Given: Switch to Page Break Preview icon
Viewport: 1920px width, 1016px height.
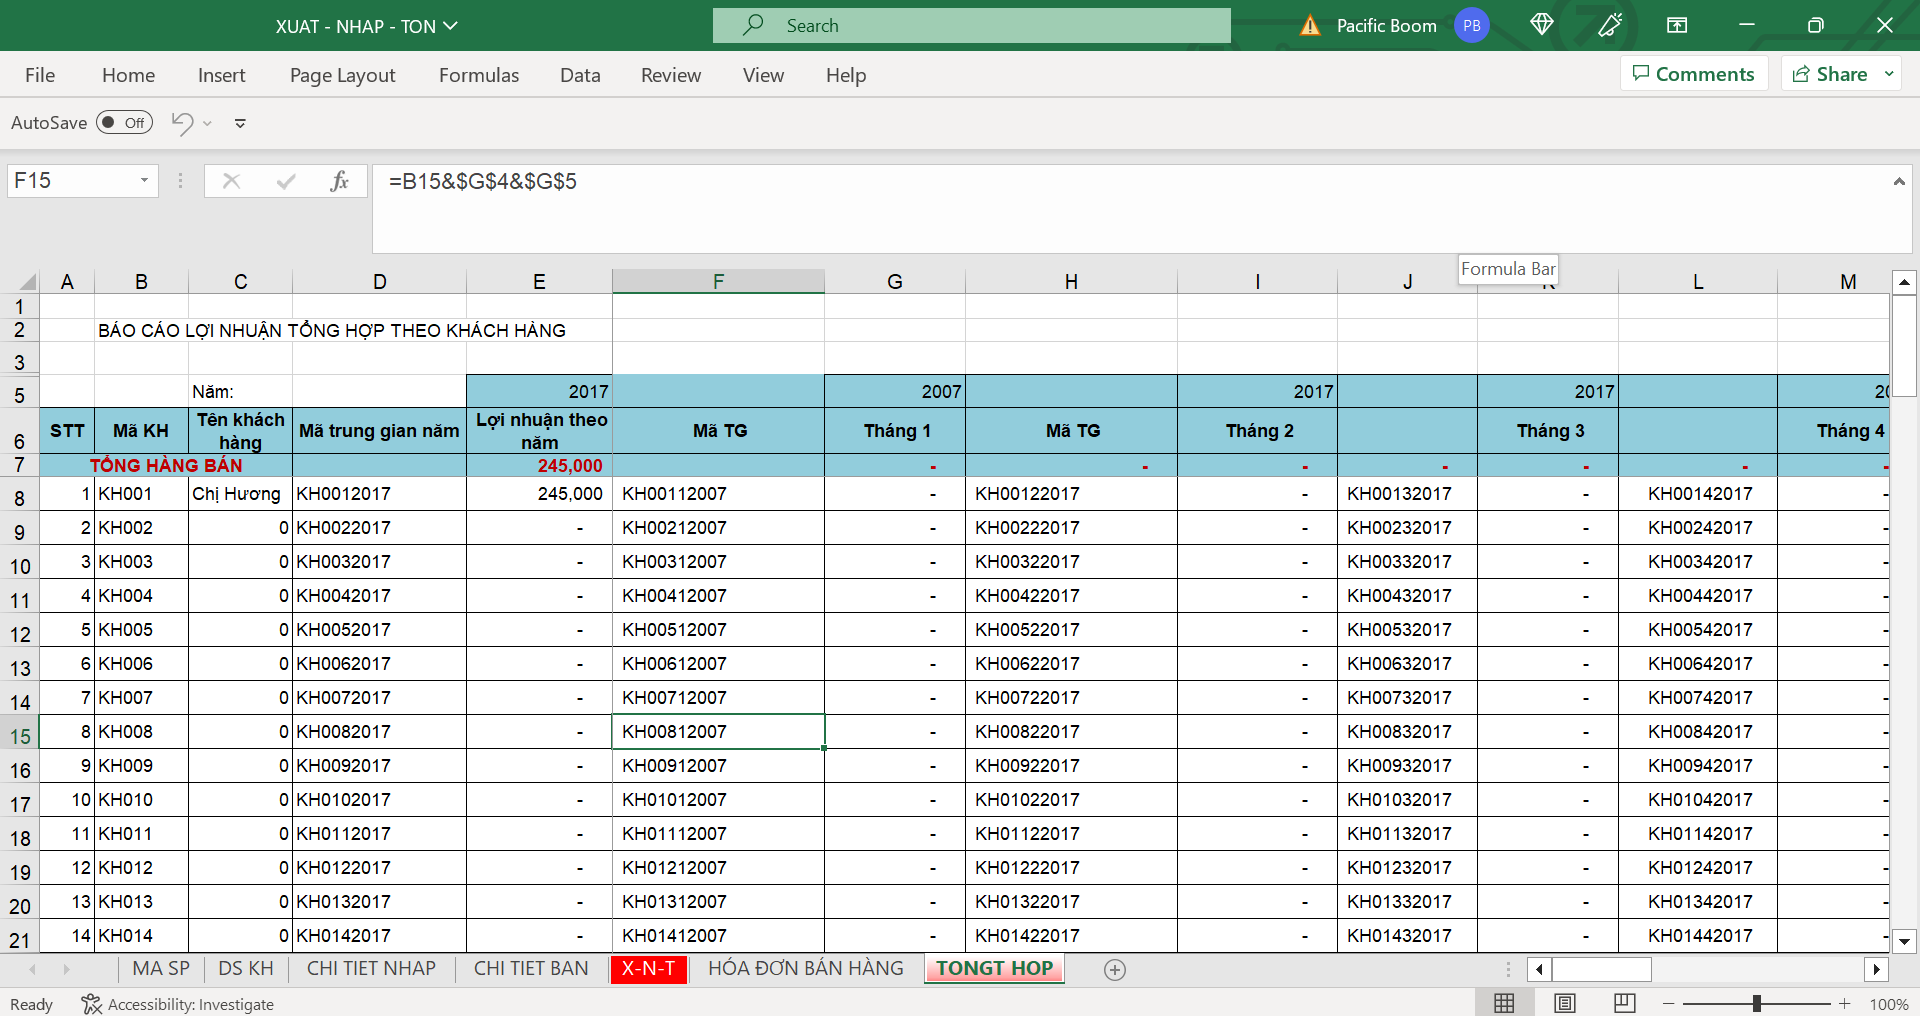Looking at the screenshot, I should point(1625,1003).
